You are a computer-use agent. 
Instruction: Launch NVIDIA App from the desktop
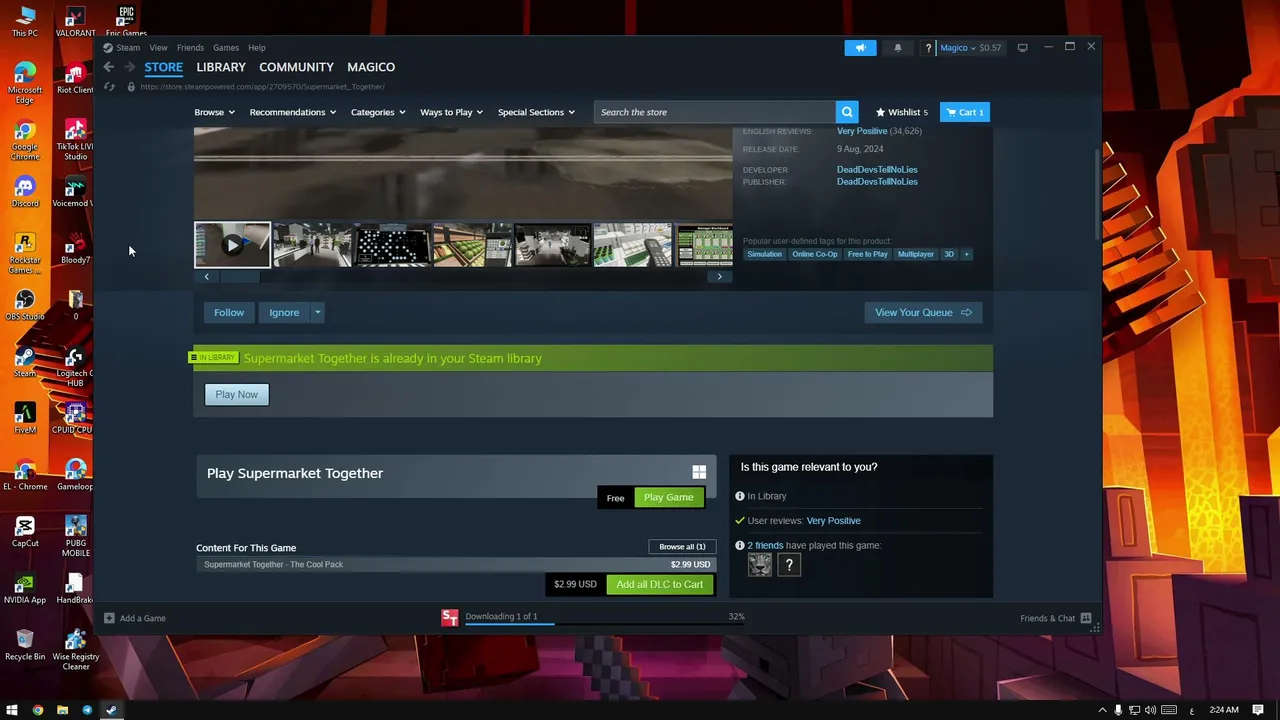tap(25, 588)
